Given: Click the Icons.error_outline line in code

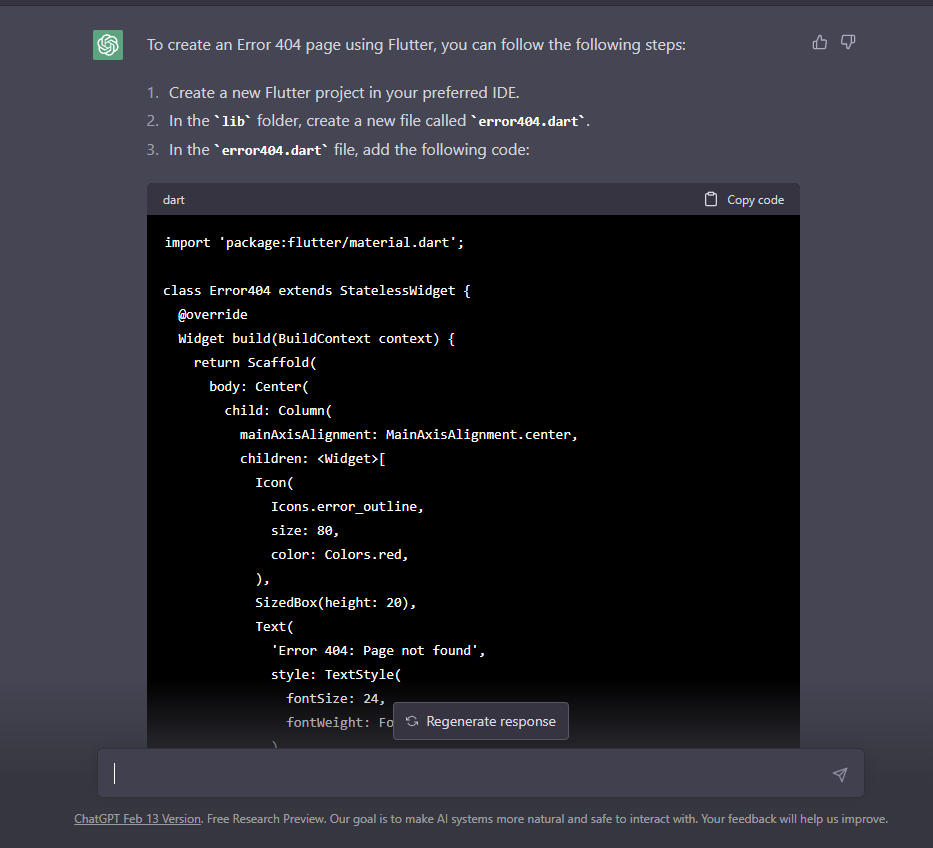Looking at the screenshot, I should (x=346, y=505).
